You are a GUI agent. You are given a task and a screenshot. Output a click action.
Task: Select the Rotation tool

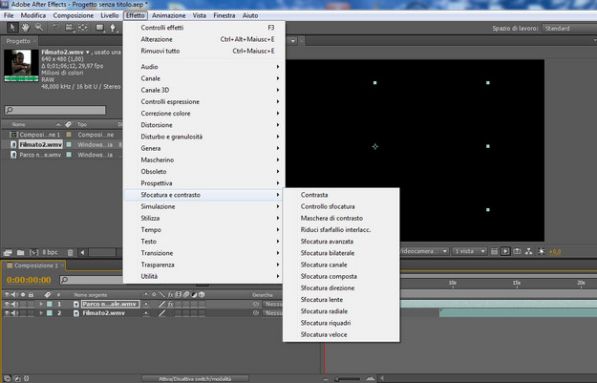[54, 28]
